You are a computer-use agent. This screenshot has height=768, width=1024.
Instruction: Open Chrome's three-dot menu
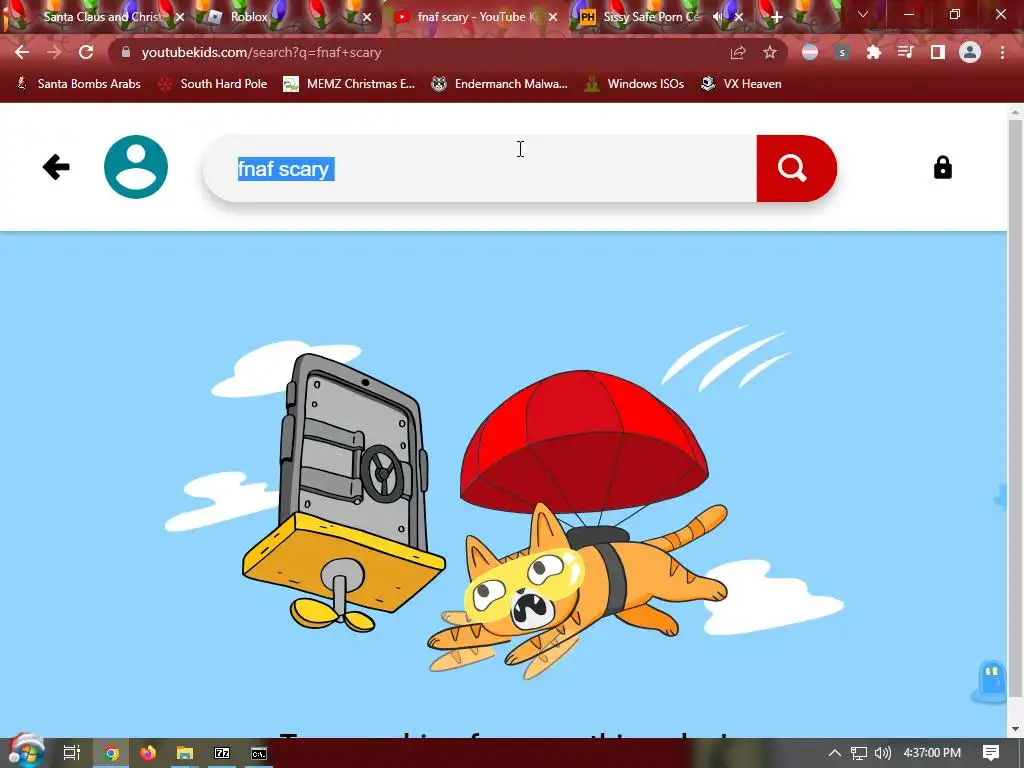click(x=1002, y=53)
